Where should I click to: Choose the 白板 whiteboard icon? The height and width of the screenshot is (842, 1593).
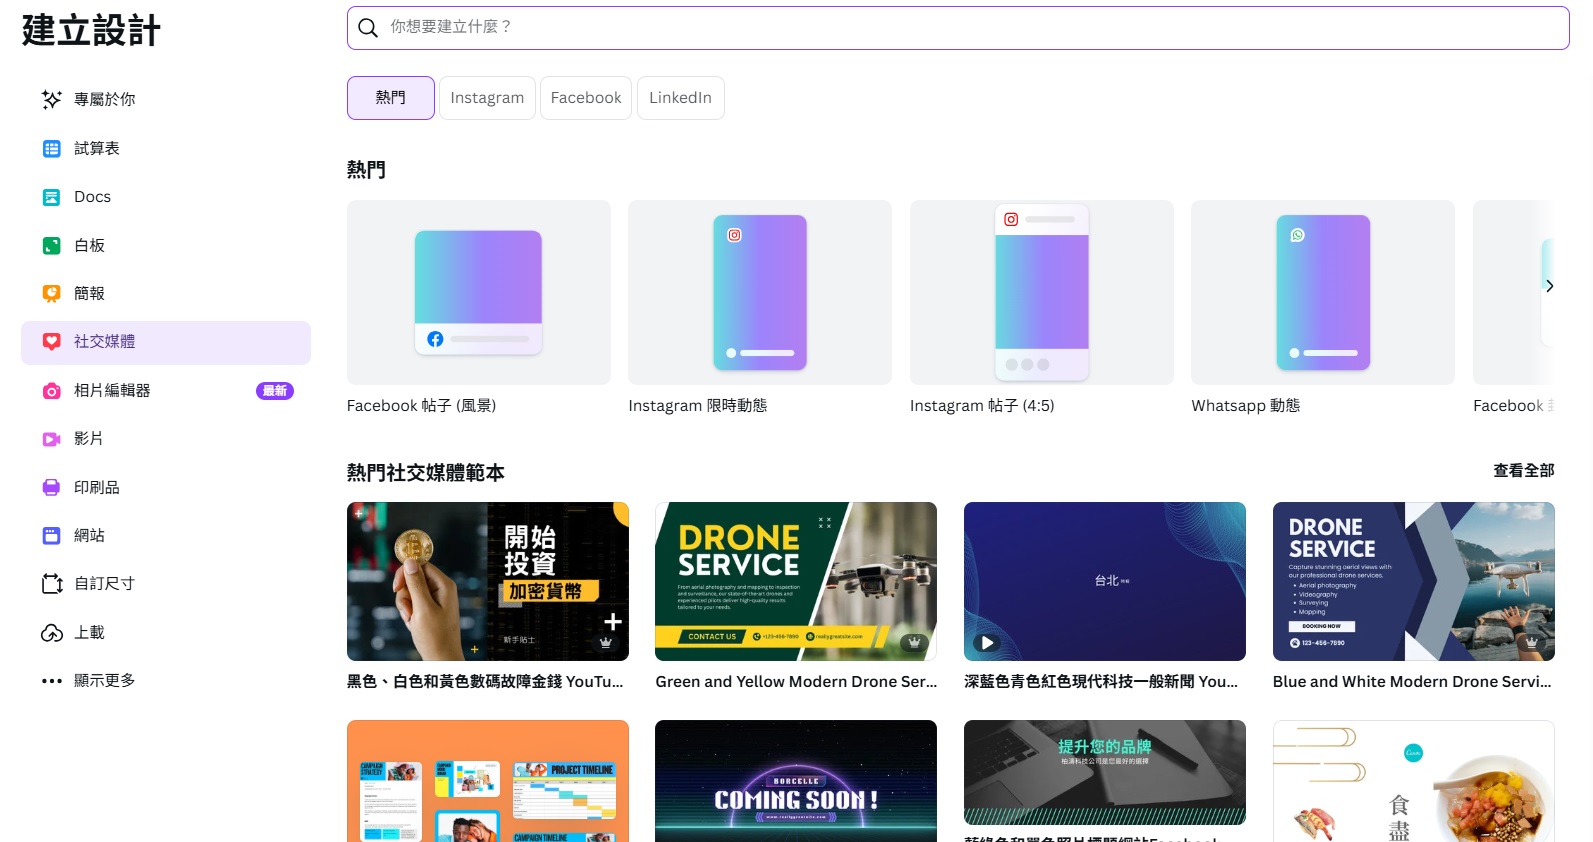click(52, 245)
